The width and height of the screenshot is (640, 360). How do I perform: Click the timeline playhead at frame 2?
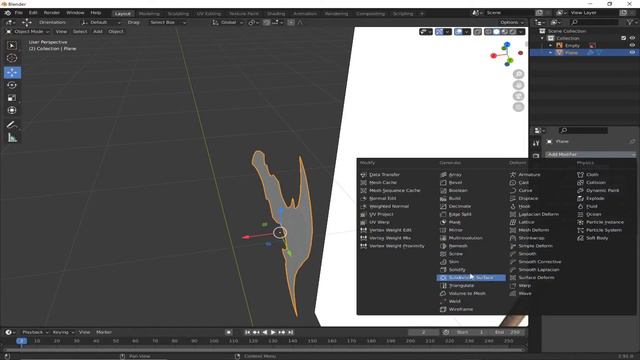[x=21, y=341]
